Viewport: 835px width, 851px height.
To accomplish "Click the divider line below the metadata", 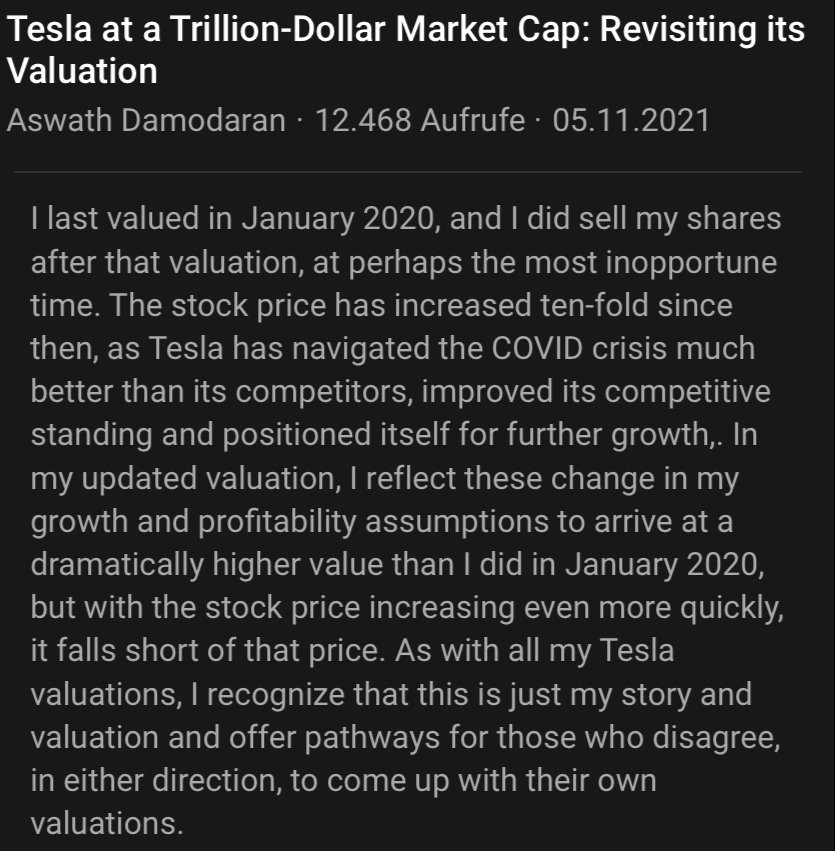I will pyautogui.click(x=408, y=172).
